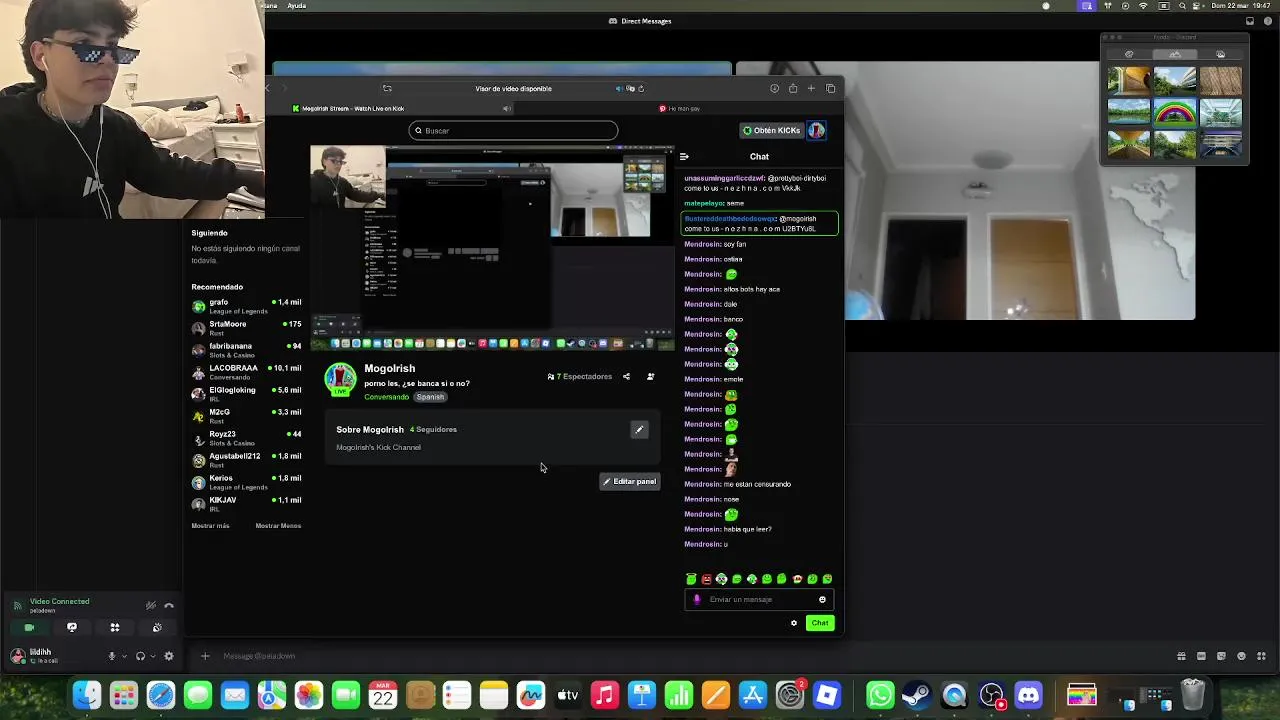Viewport: 1280px width, 720px height.
Task: Open KIKJAV recommended channel
Action: 246,504
